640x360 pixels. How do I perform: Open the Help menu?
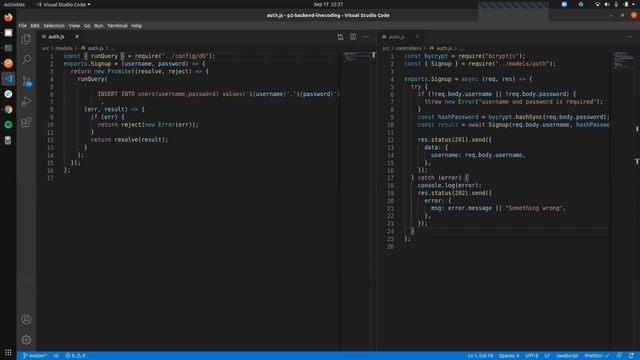(x=136, y=26)
